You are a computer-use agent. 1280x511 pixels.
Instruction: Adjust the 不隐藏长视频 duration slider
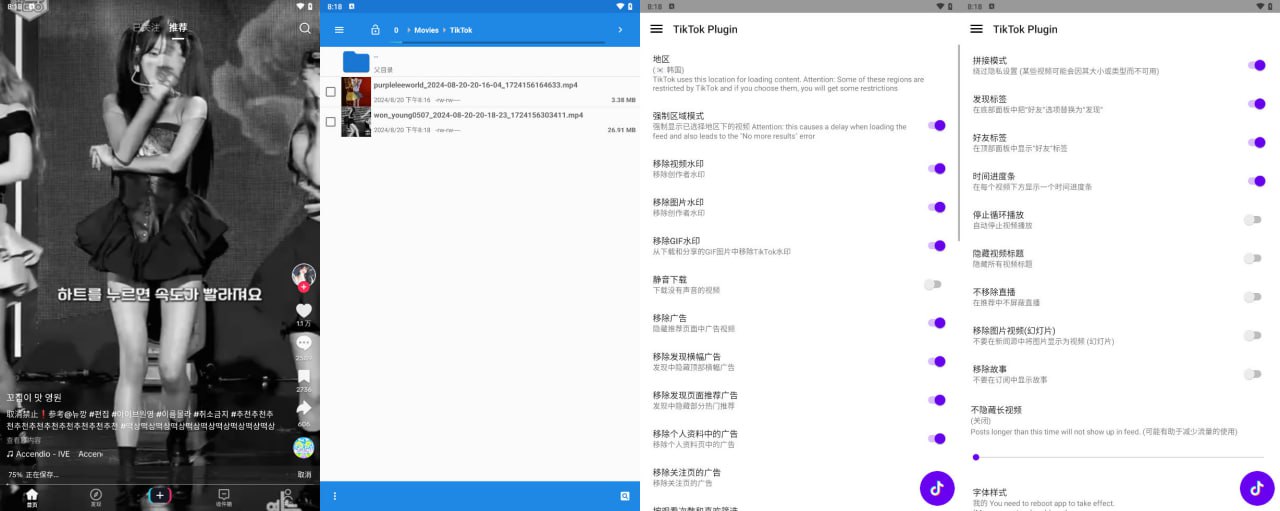point(976,457)
